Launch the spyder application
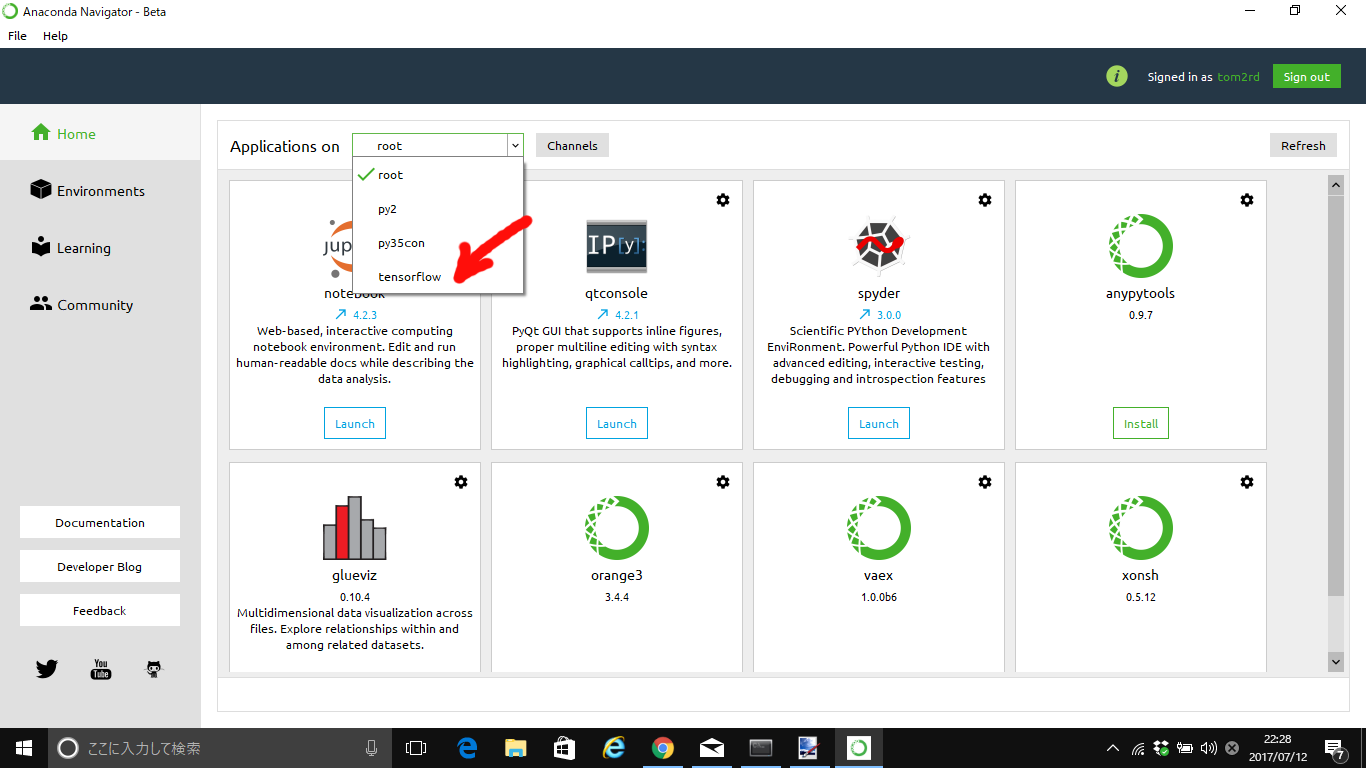The height and width of the screenshot is (768, 1366). click(879, 424)
